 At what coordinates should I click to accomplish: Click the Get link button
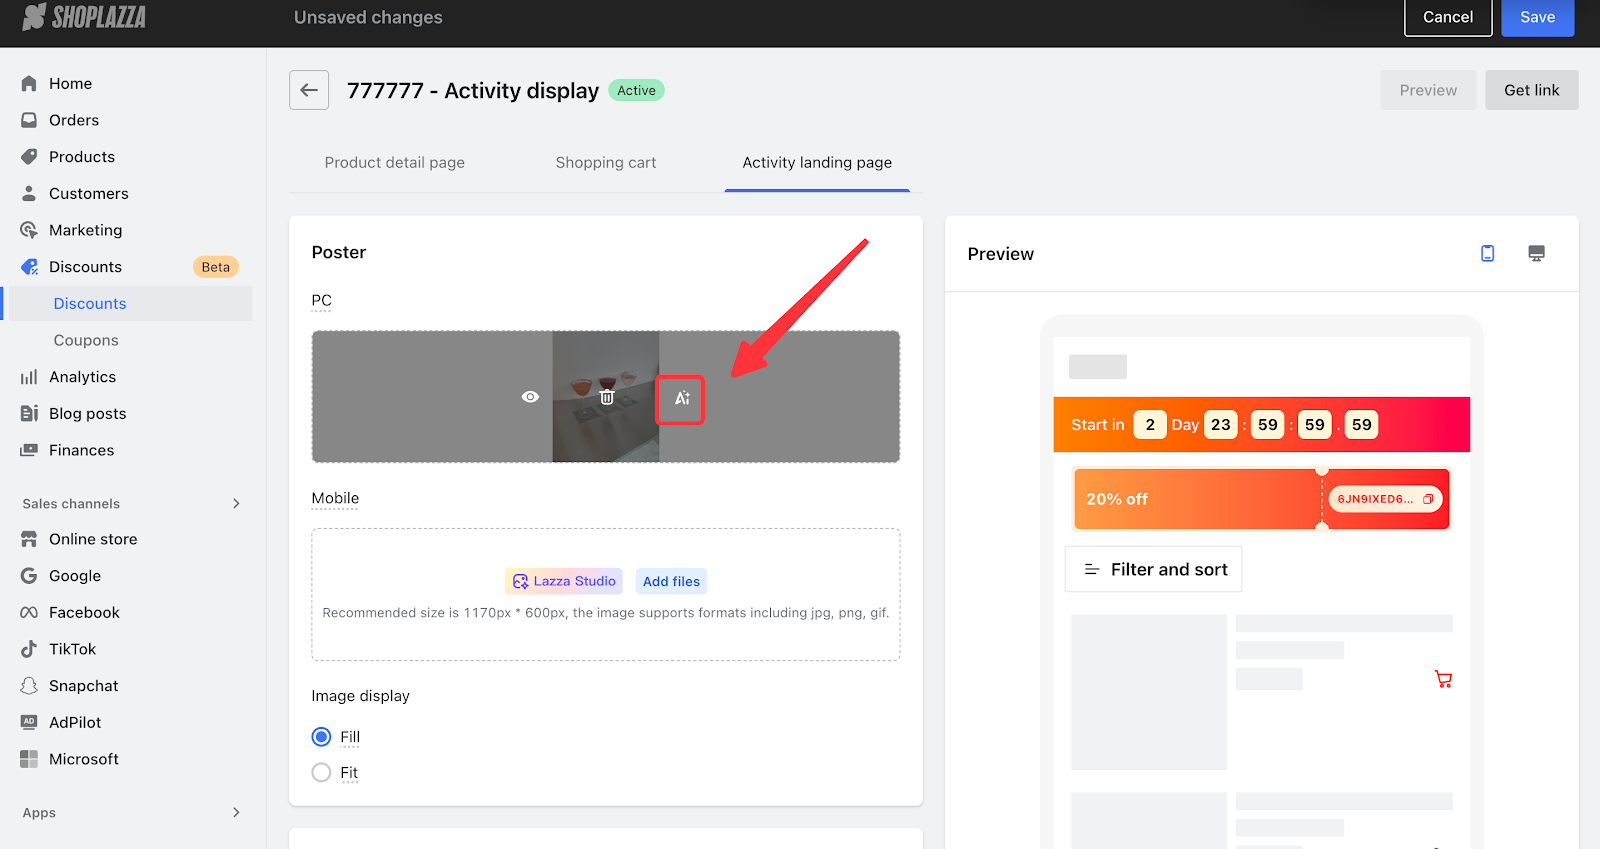(x=1531, y=90)
